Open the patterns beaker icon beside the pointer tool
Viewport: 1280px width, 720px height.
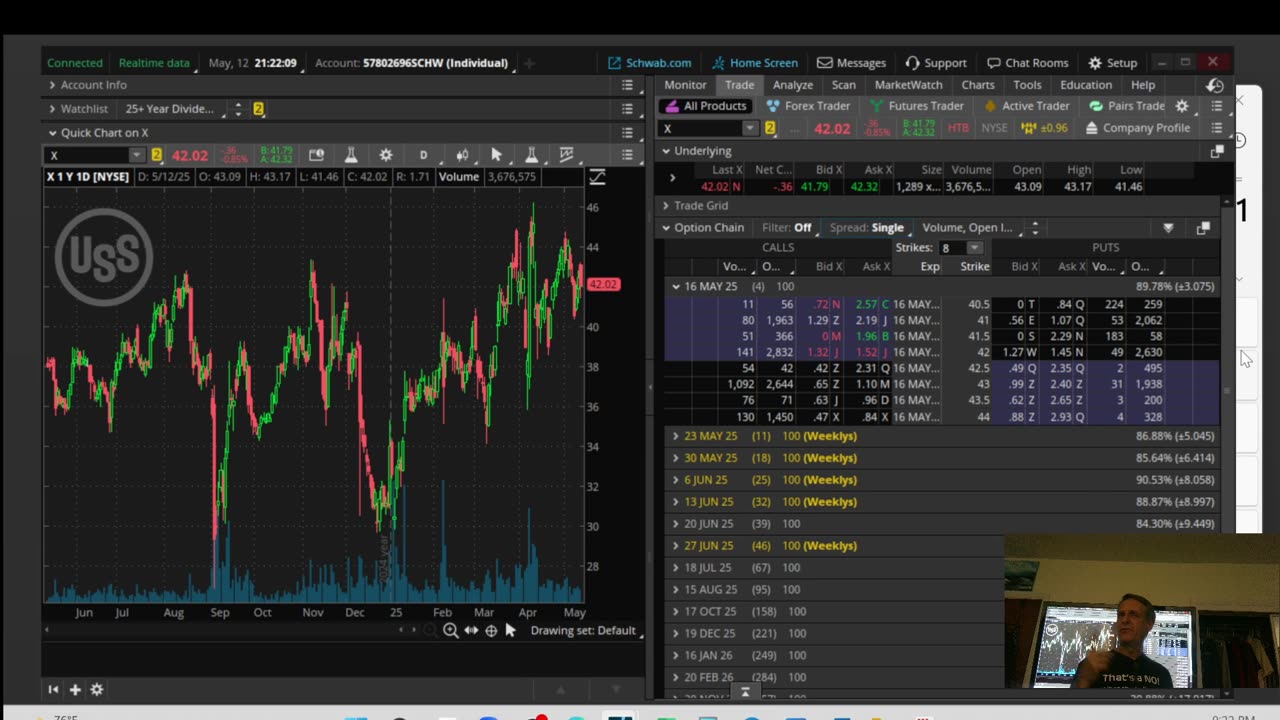pyautogui.click(x=531, y=155)
